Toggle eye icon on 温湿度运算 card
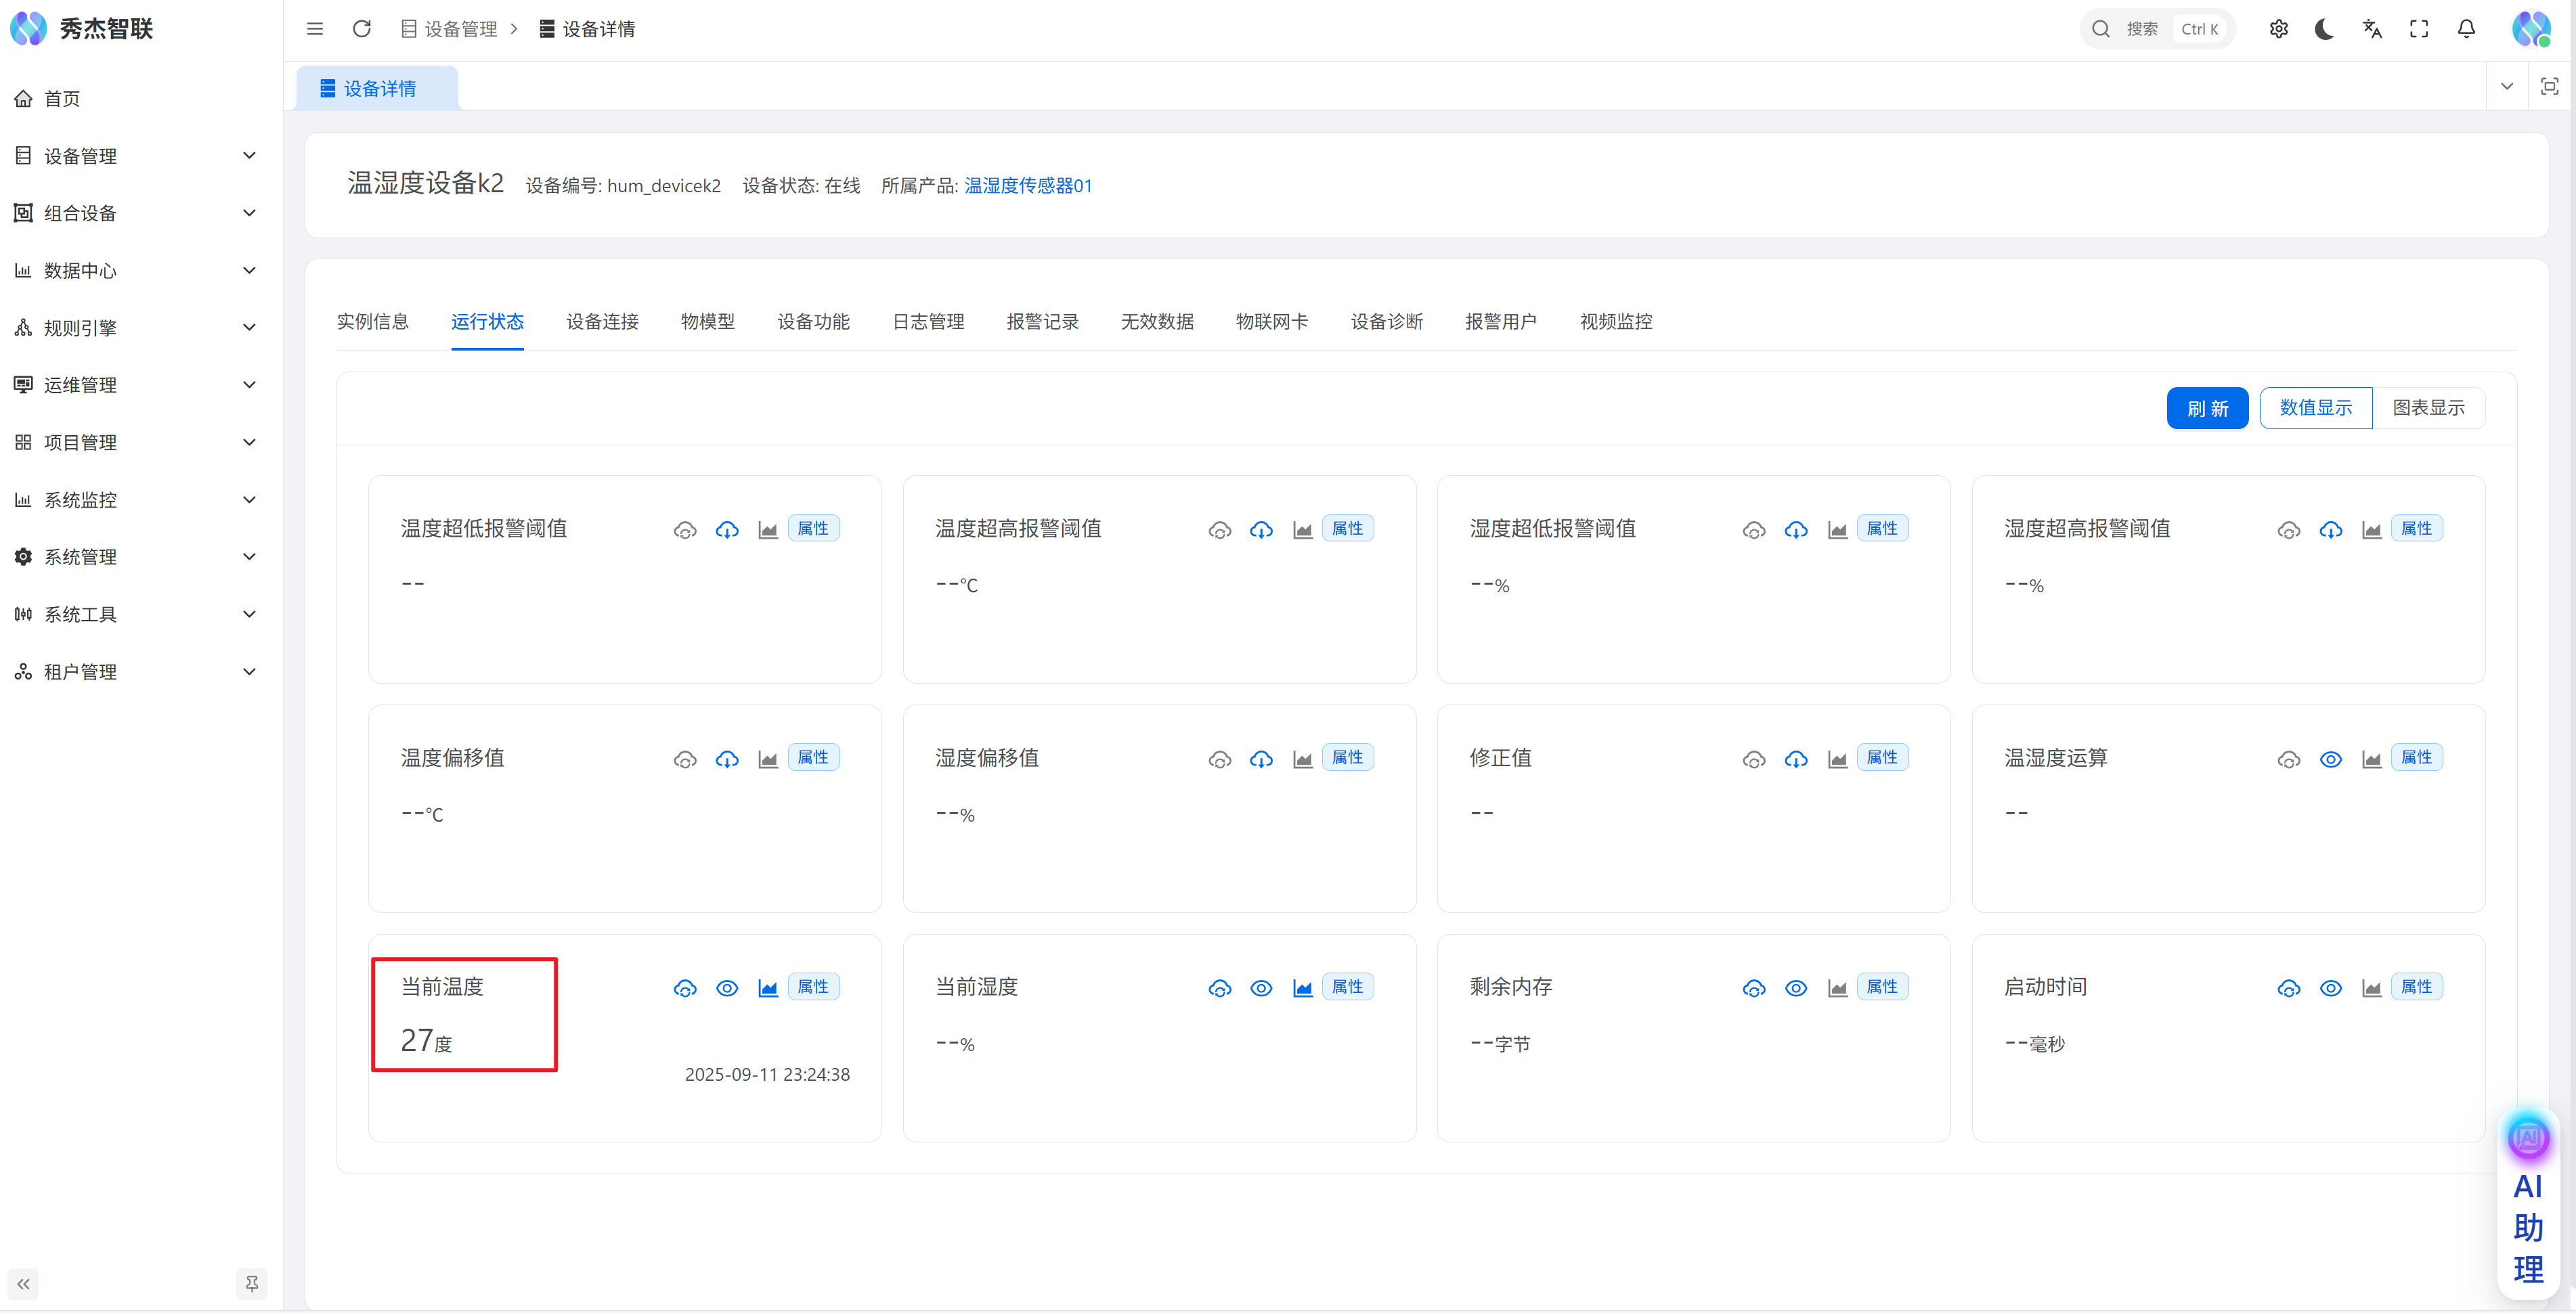The height and width of the screenshot is (1313, 2576). click(2330, 759)
